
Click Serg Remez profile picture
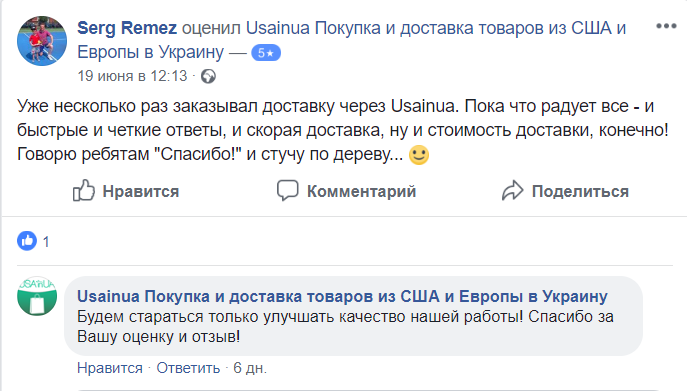coord(42,41)
